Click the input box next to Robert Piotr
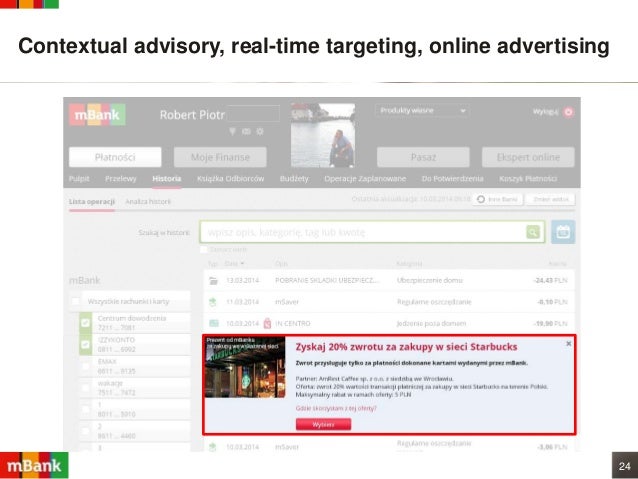This screenshot has width=638, height=479. click(253, 114)
